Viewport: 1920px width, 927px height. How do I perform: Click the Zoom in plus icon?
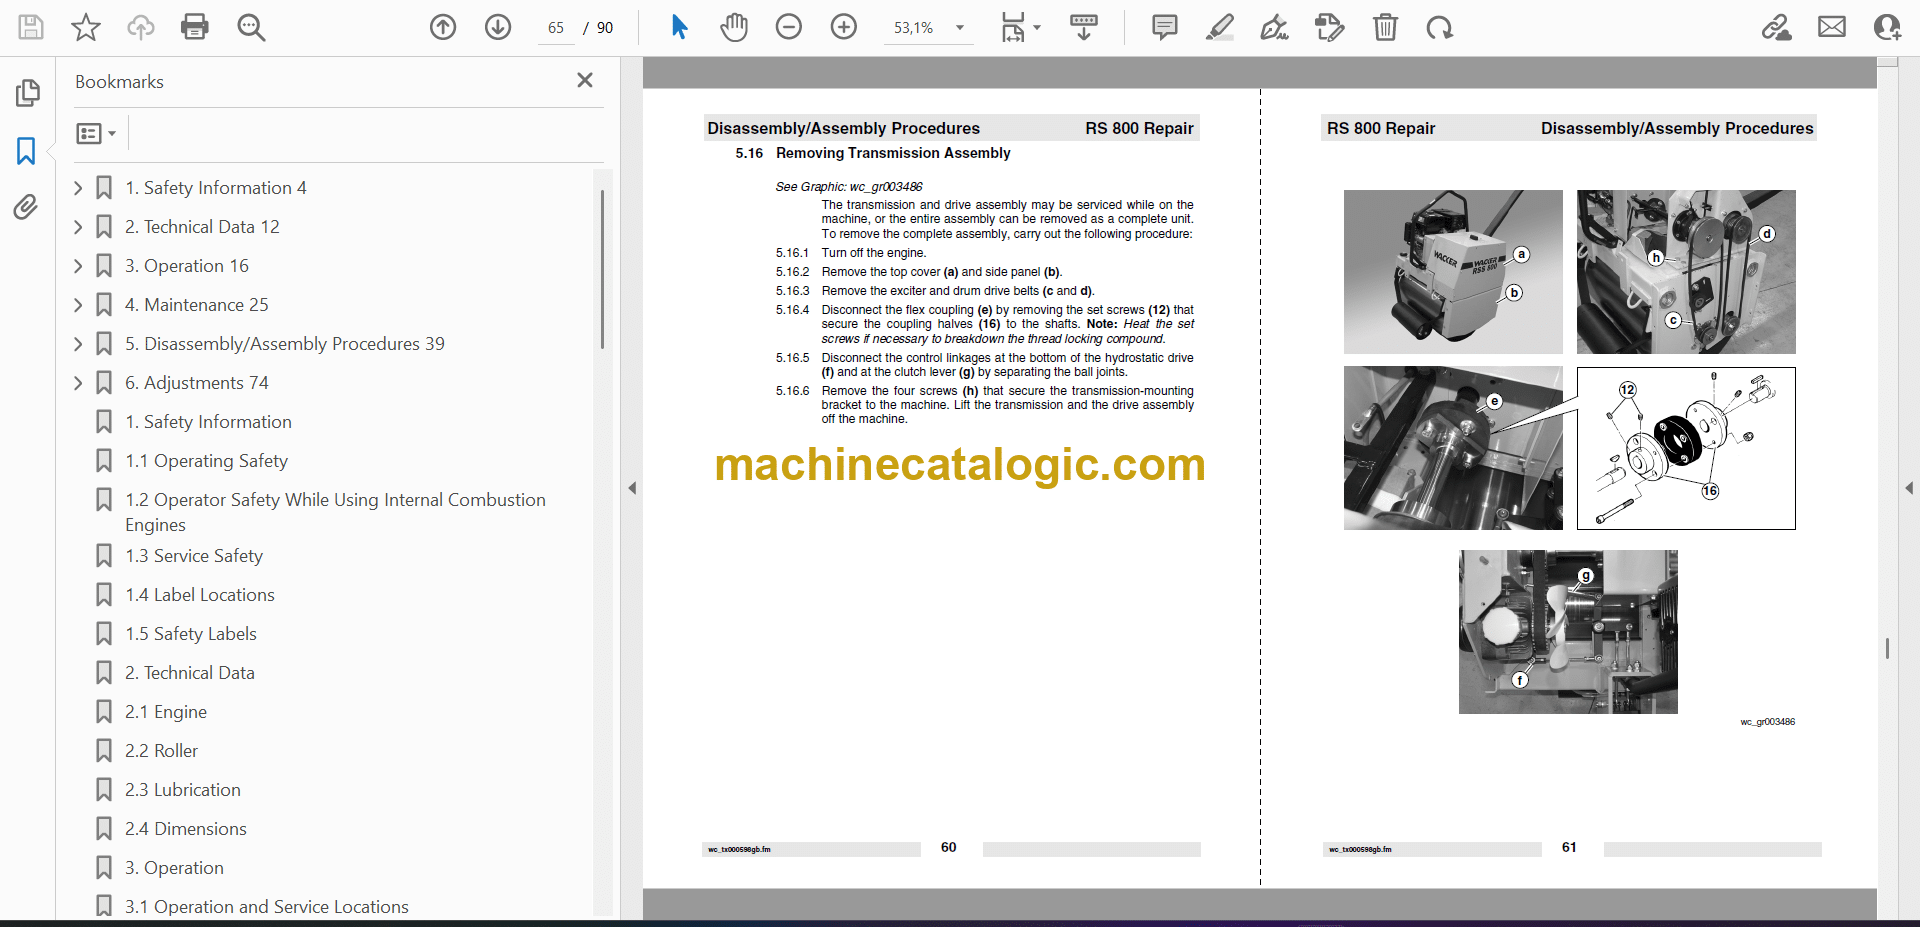tap(844, 27)
